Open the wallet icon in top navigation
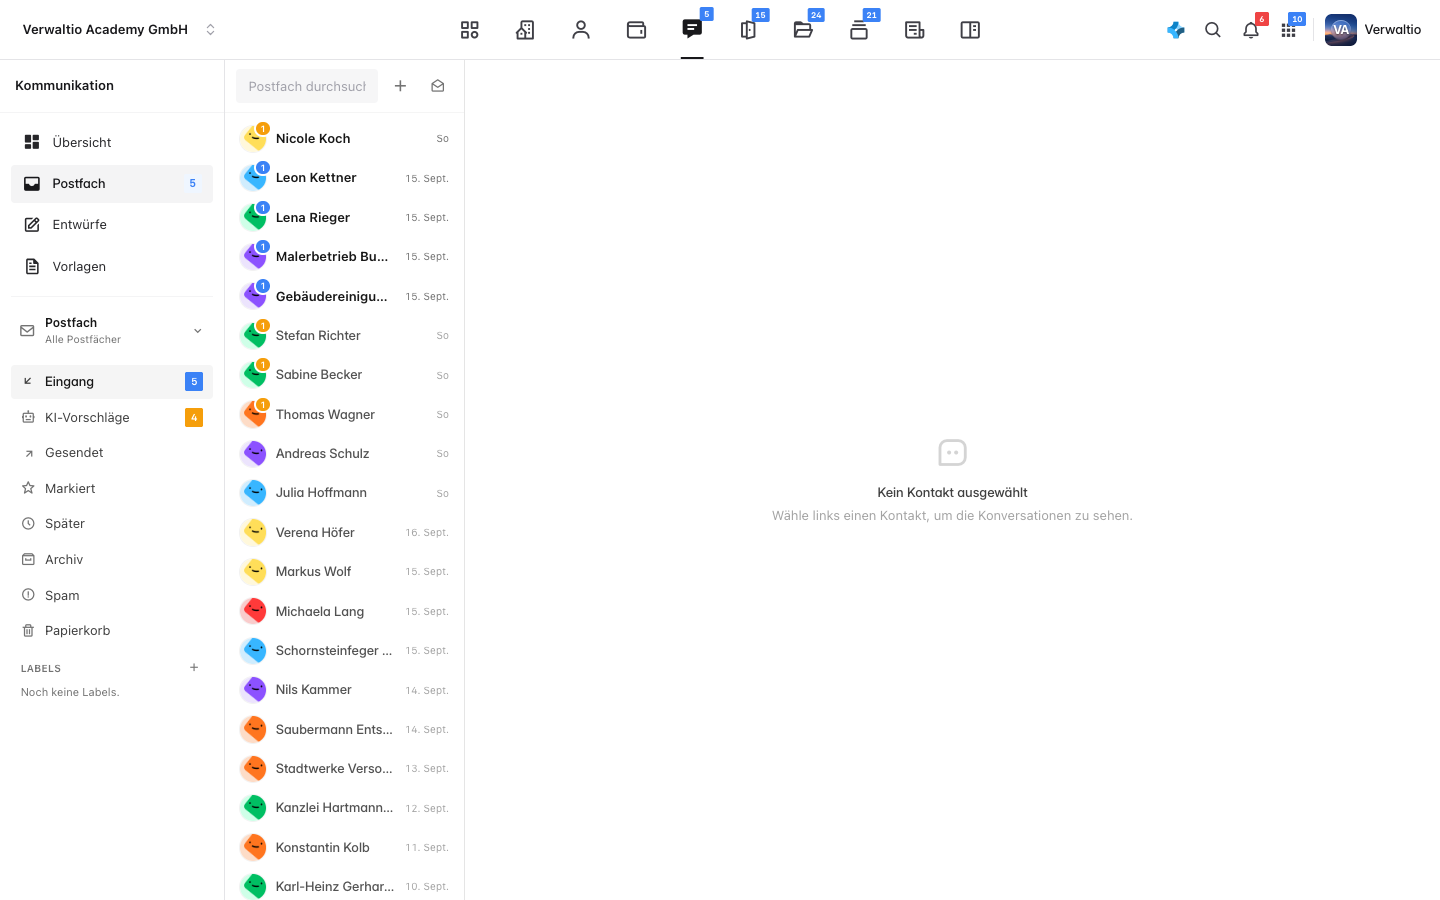The height and width of the screenshot is (900, 1440). [636, 30]
